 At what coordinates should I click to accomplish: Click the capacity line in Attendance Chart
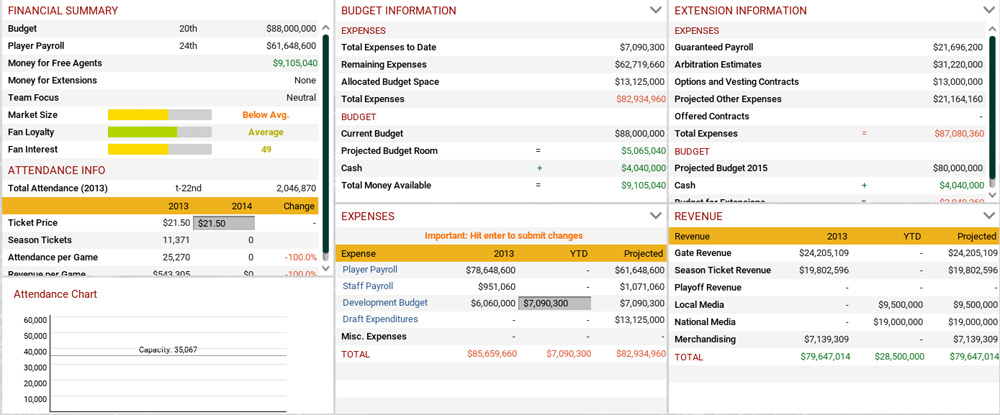pyautogui.click(x=167, y=355)
